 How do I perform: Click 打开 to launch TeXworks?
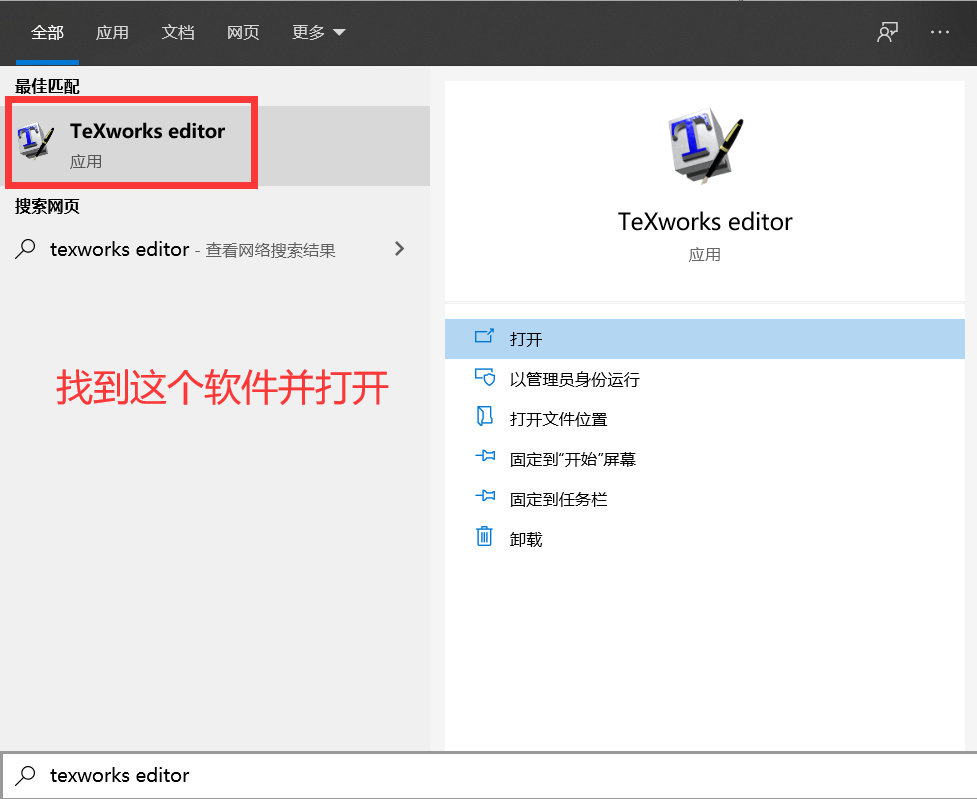(705, 339)
